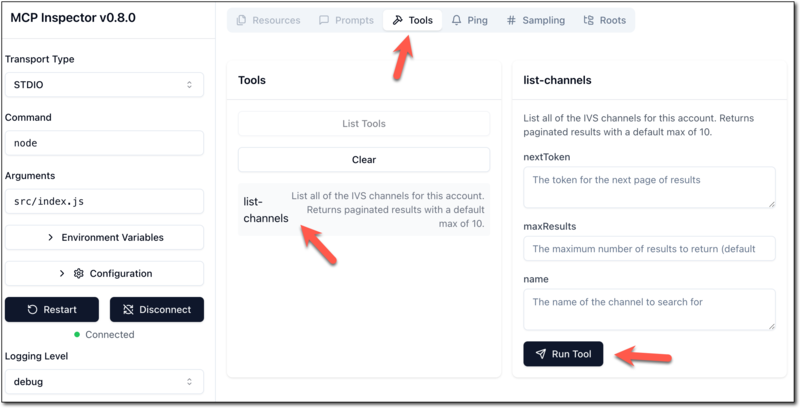Screen dimensions: 800x408
Task: Expand the Environment Variables section
Action: (x=104, y=237)
